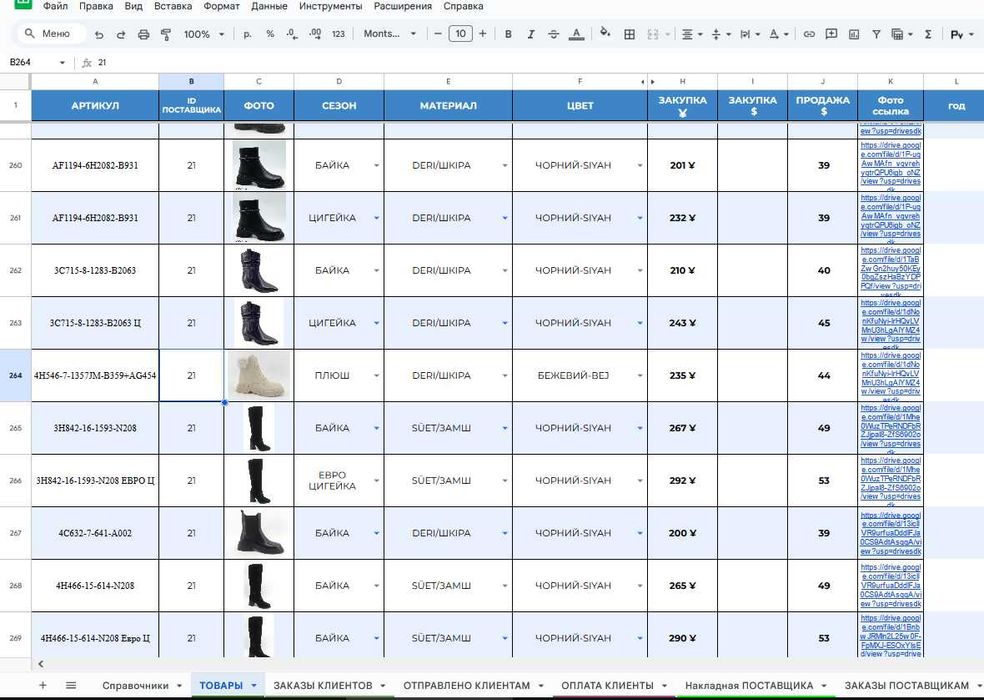Toggle Italic formatting

[531, 34]
